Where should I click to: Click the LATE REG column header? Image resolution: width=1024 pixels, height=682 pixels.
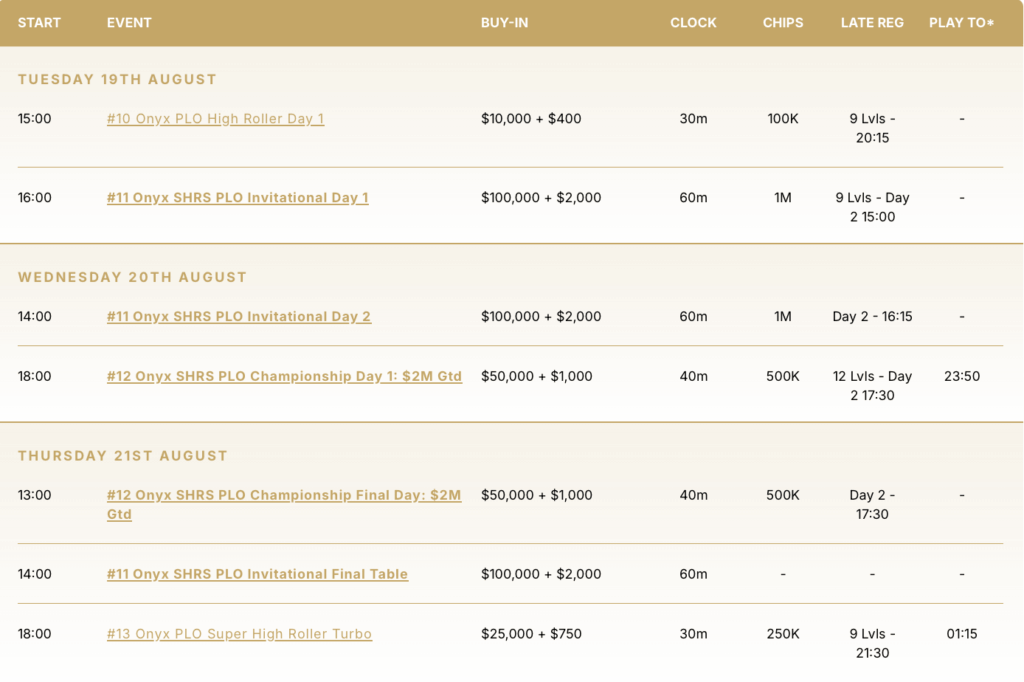tap(872, 23)
